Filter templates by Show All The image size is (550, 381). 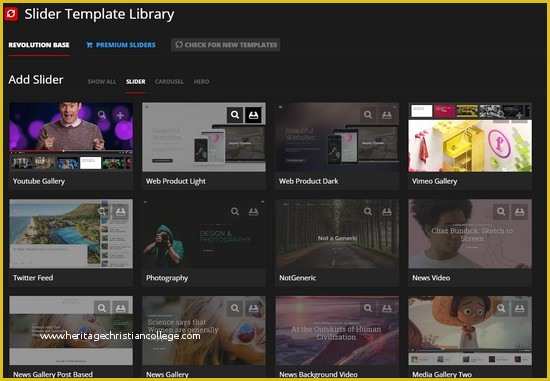(x=102, y=82)
